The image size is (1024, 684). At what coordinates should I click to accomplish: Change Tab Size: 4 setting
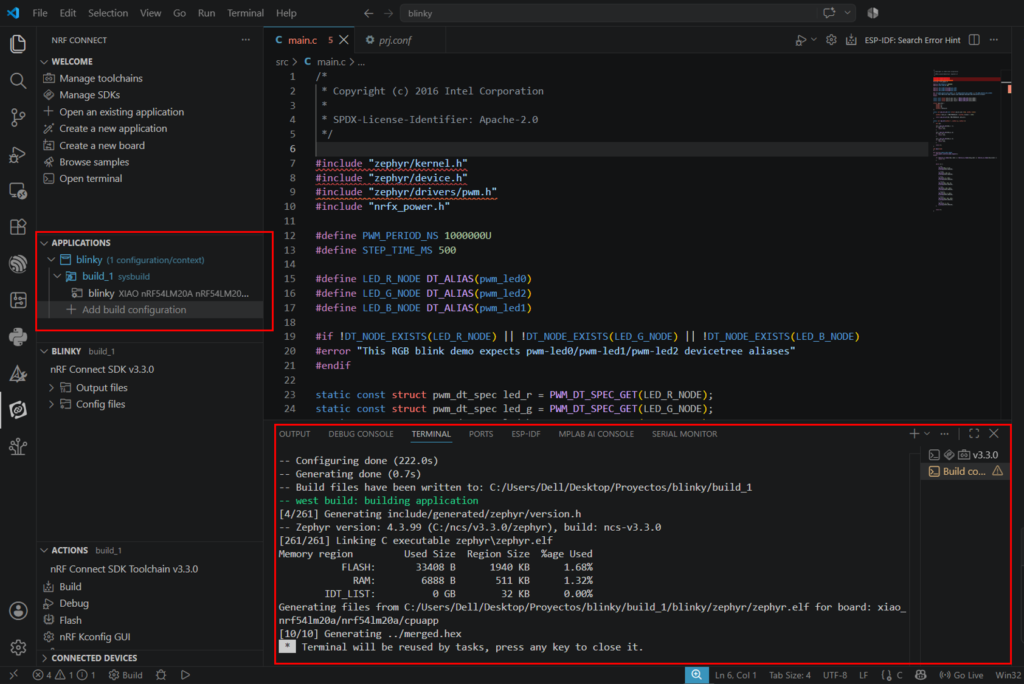790,675
